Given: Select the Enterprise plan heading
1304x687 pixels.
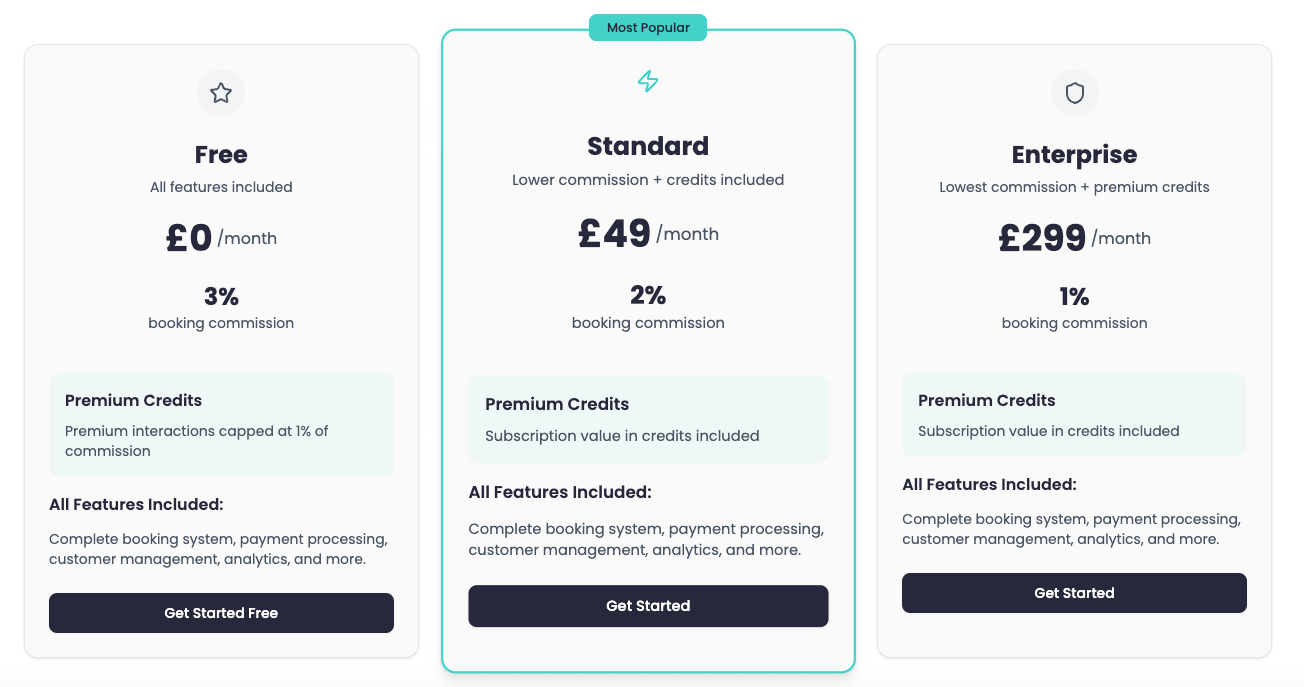Looking at the screenshot, I should [1074, 155].
